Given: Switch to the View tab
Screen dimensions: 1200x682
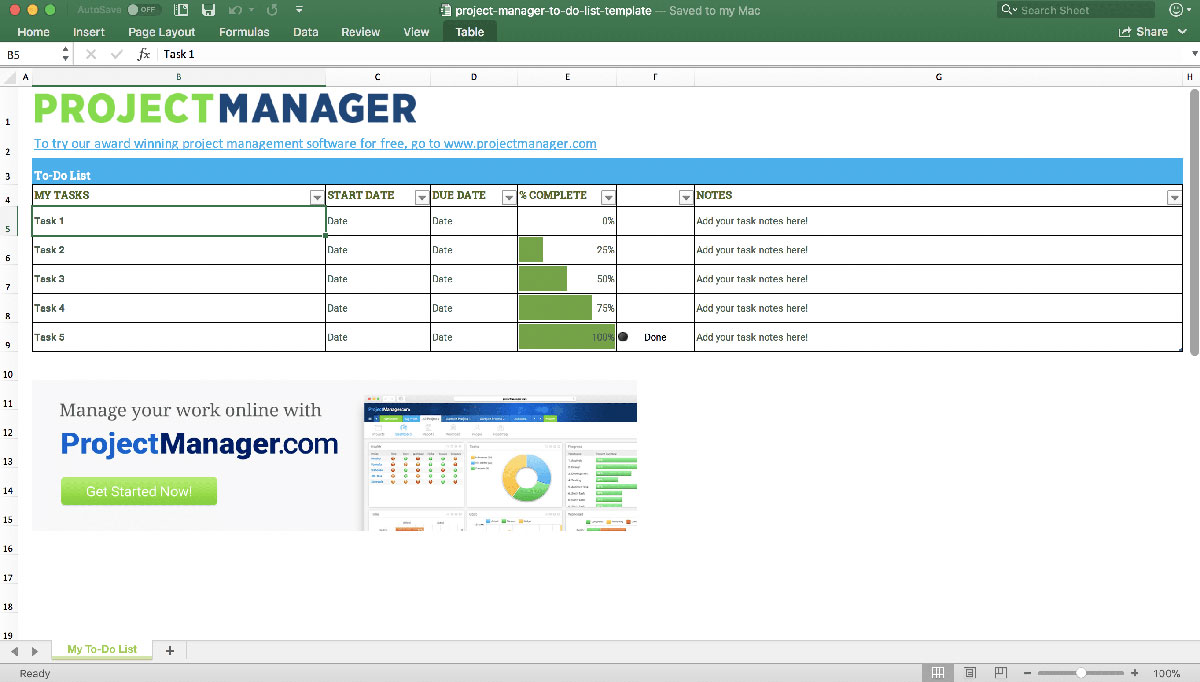Looking at the screenshot, I should pos(416,32).
